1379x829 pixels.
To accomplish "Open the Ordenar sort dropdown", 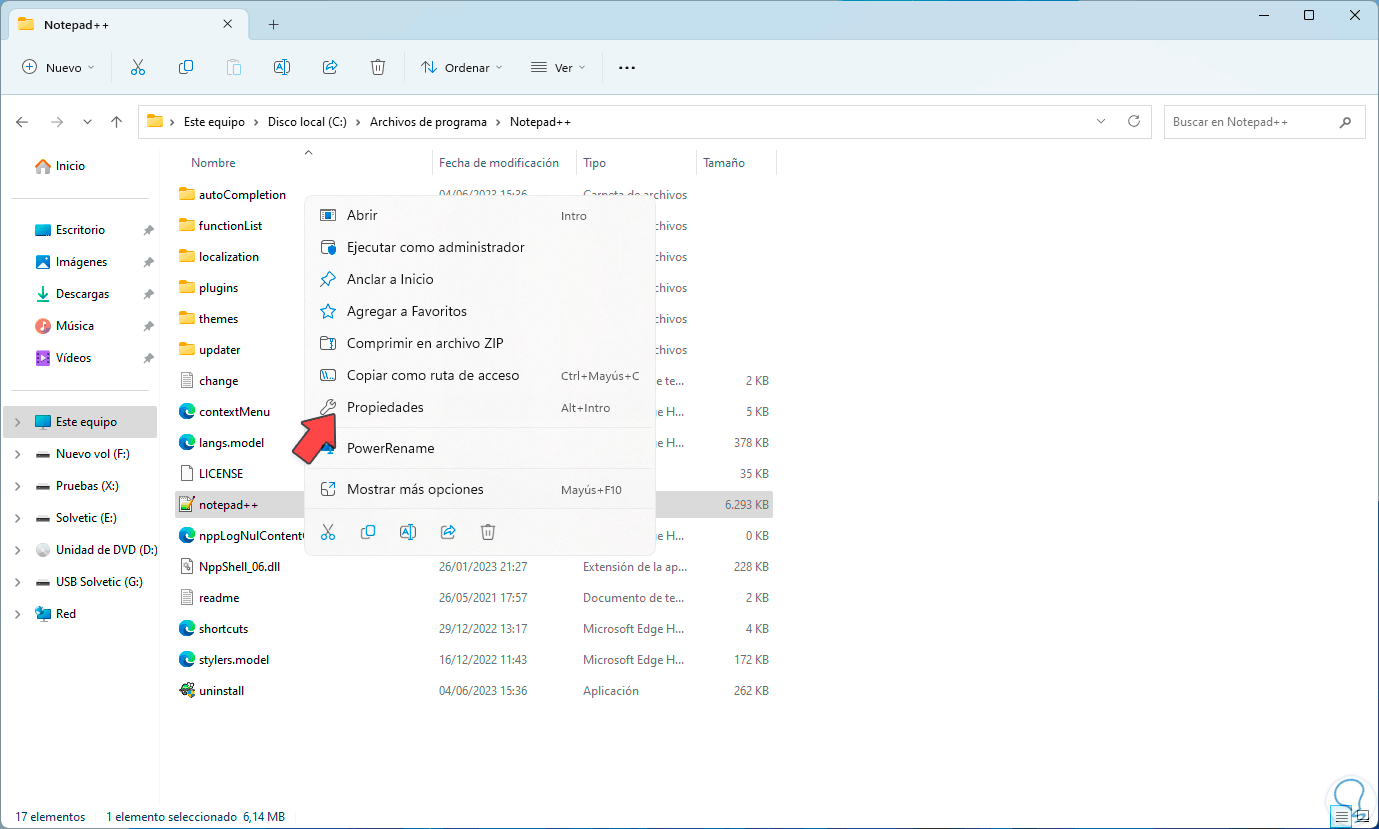I will [x=461, y=67].
